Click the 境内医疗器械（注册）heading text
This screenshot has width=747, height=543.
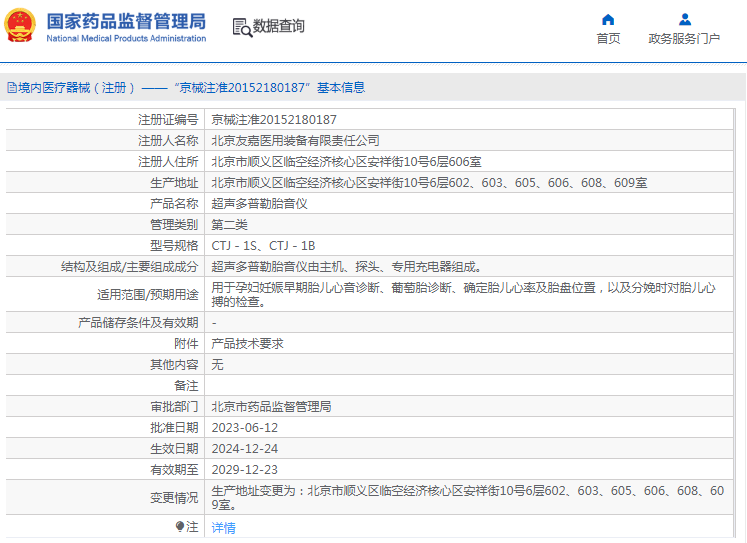pyautogui.click(x=77, y=88)
